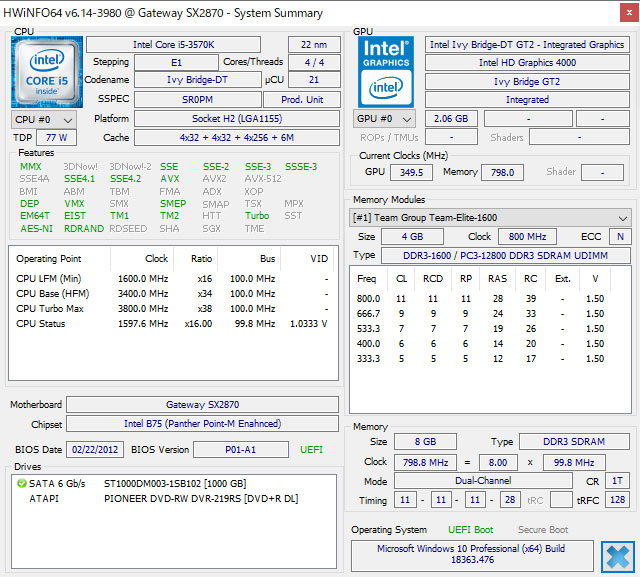The image size is (640, 577).
Task: Click the 22 nm process field
Action: [x=314, y=44]
